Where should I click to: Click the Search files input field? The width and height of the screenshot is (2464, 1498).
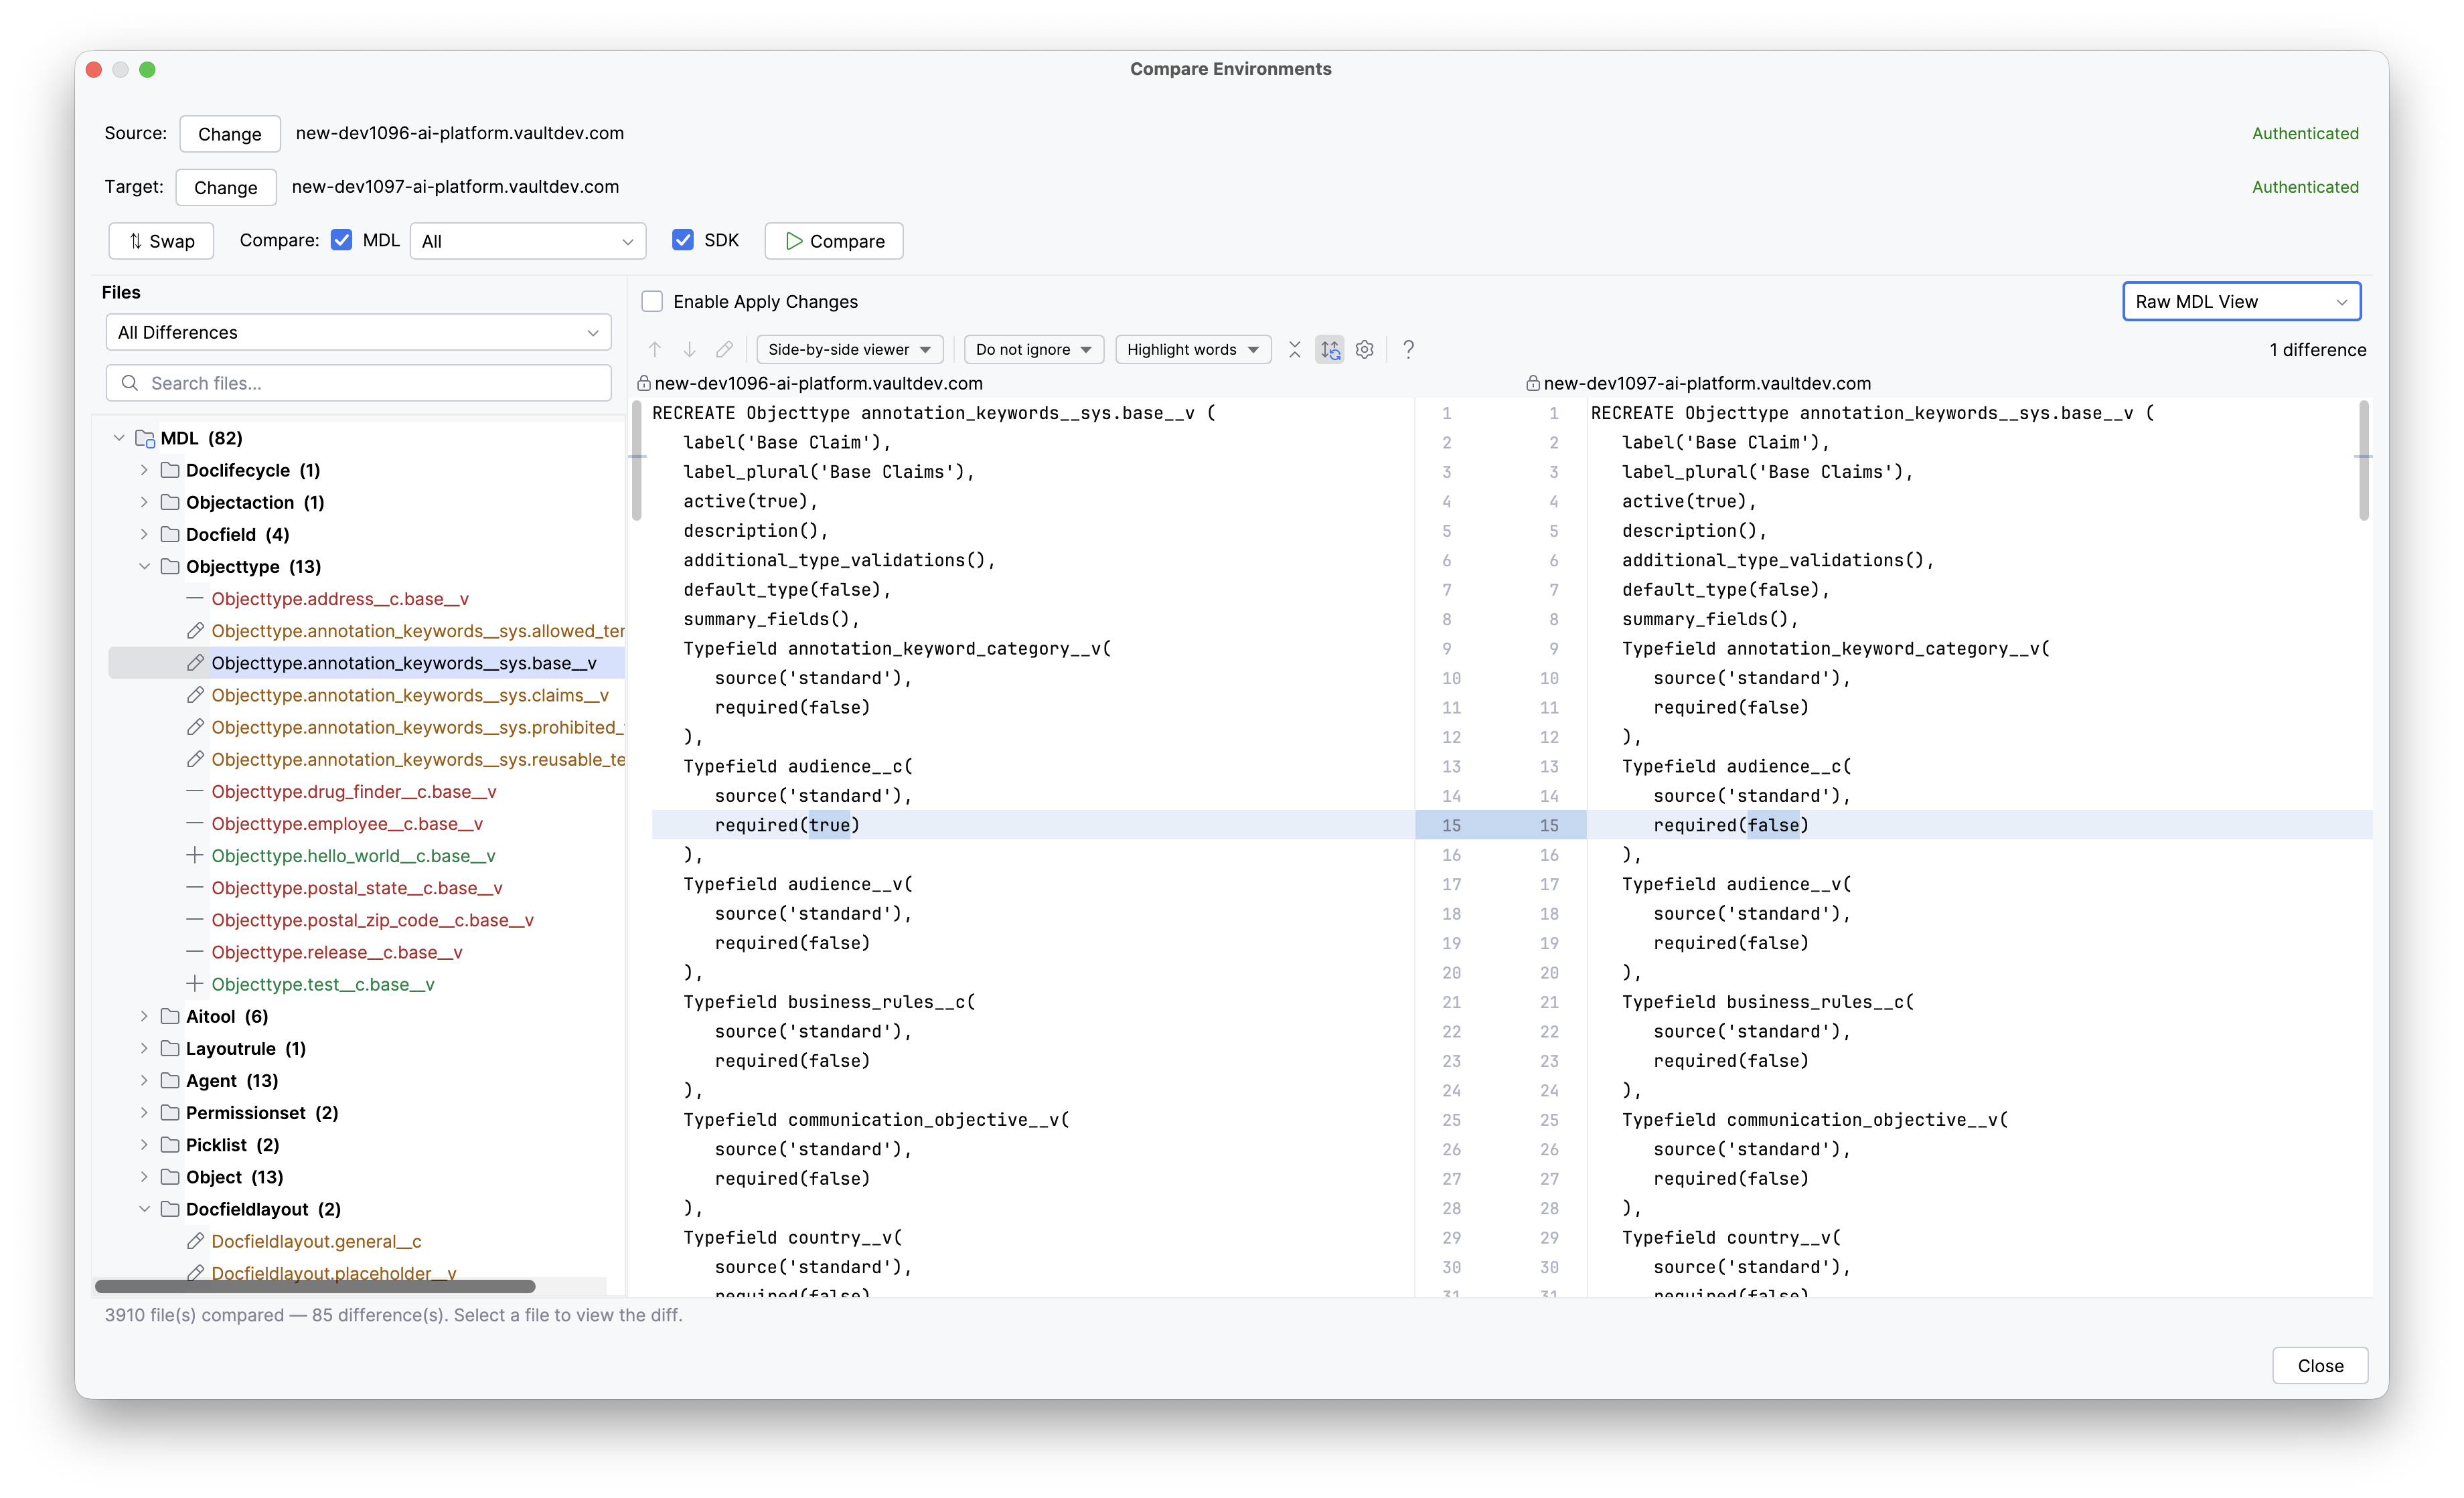tap(358, 383)
